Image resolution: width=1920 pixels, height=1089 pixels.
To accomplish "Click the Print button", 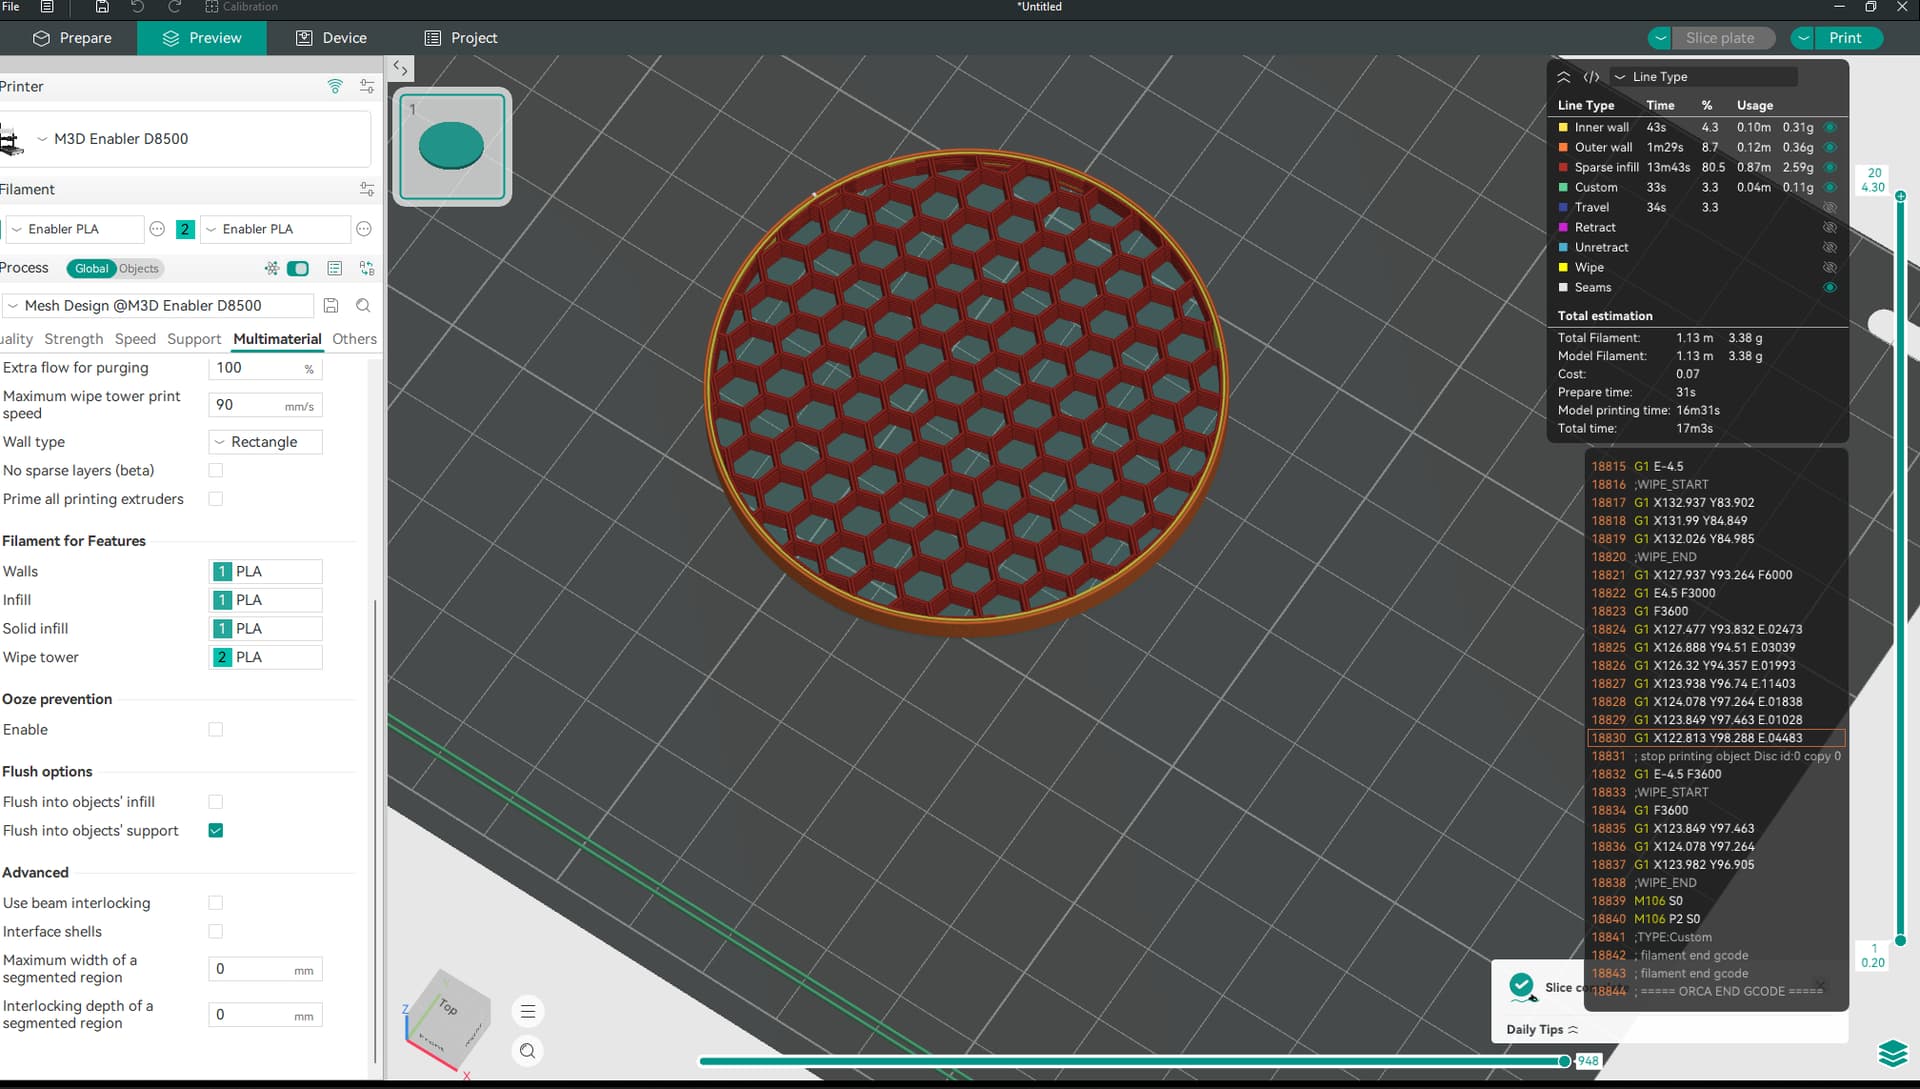I will pos(1844,38).
